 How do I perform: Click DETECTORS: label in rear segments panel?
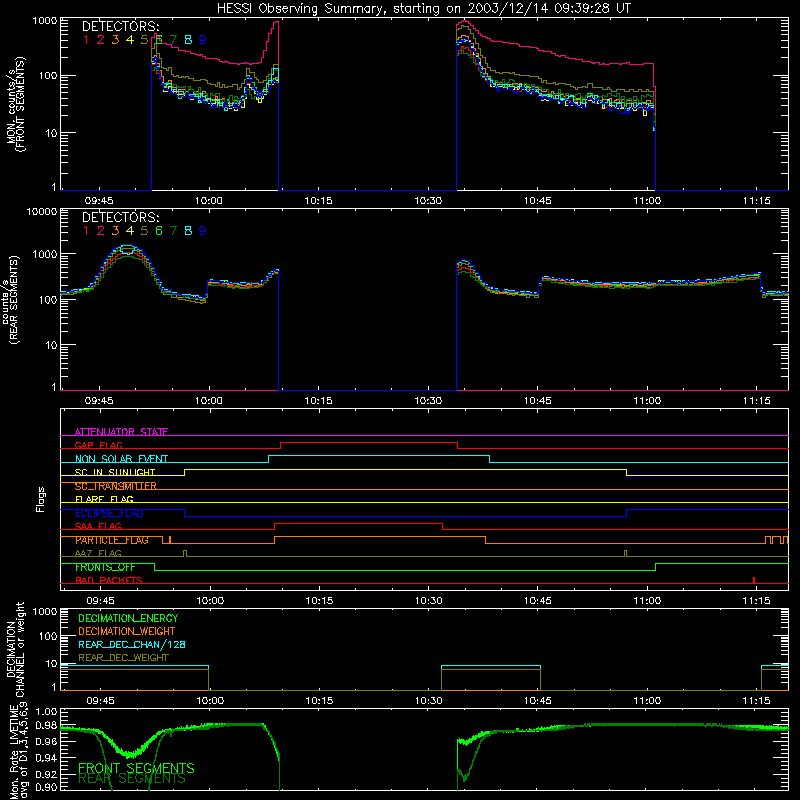(120, 217)
